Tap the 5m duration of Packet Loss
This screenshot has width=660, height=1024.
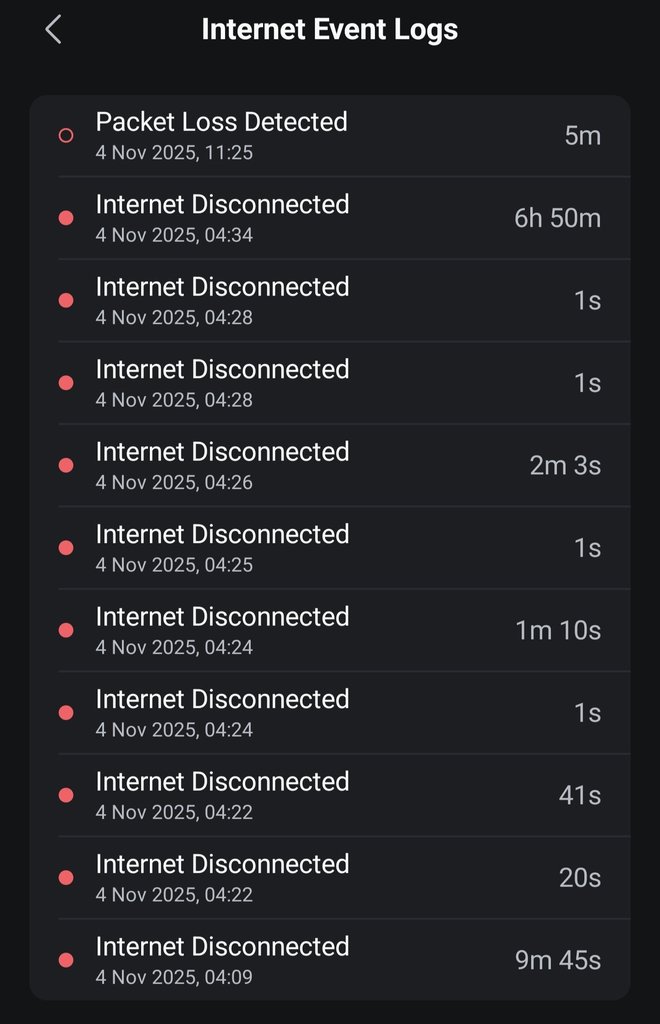582,136
